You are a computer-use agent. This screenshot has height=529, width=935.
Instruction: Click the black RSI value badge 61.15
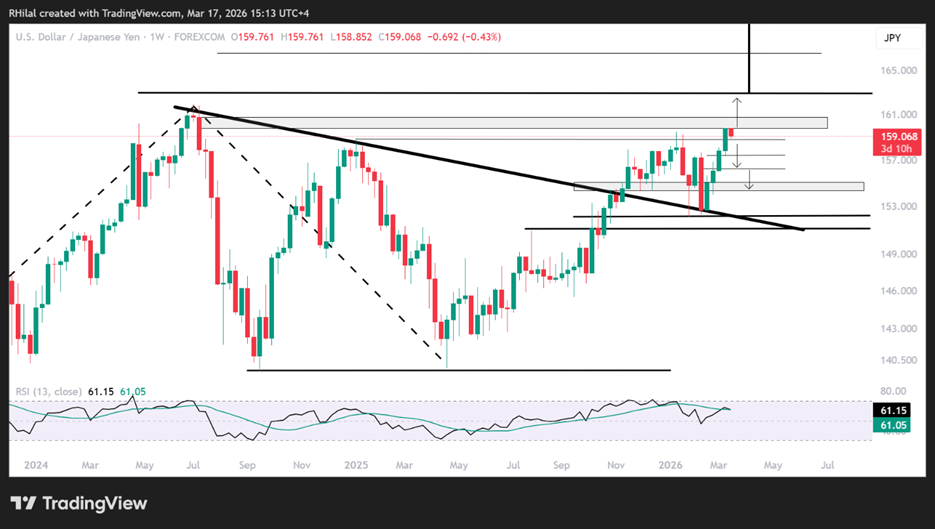click(x=893, y=410)
